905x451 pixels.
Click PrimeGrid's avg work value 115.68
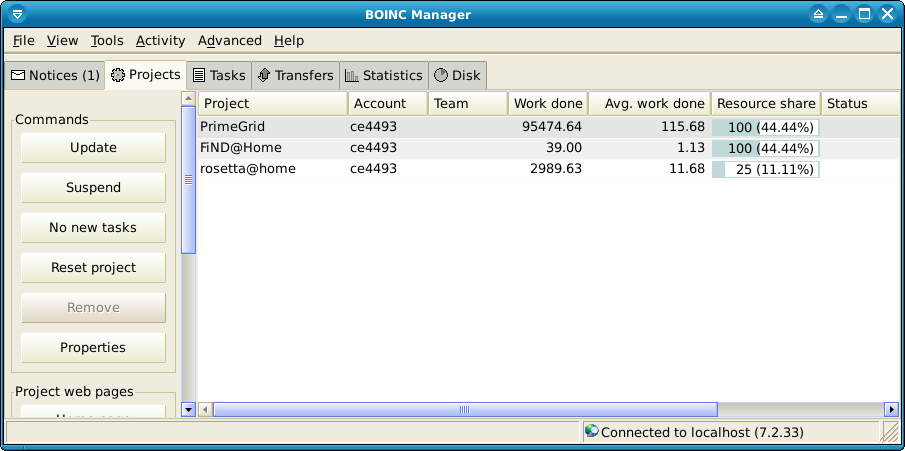[x=683, y=127]
